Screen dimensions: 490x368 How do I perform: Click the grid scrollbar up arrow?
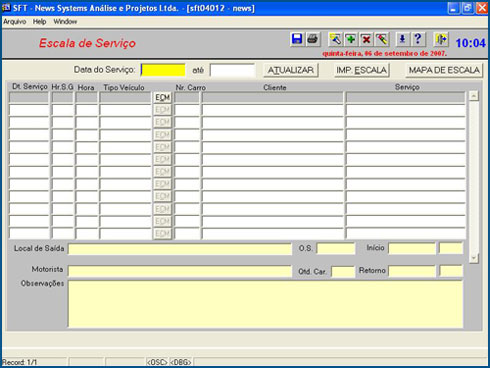tap(473, 96)
